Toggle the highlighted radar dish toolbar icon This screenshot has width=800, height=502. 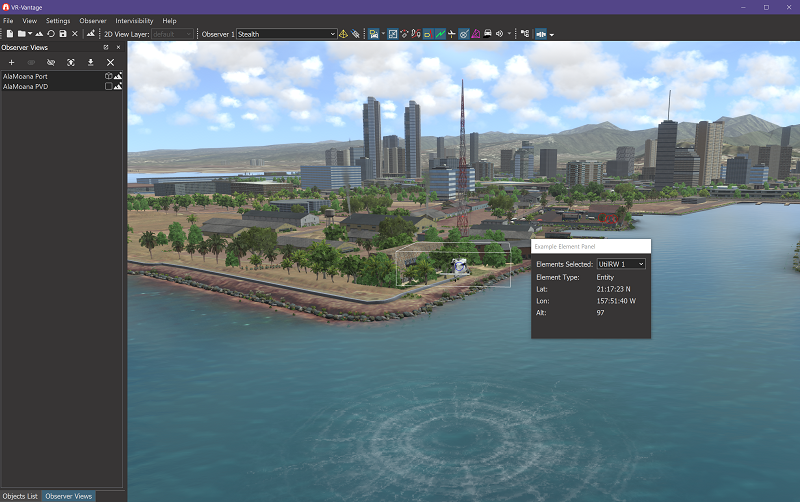coord(463,34)
